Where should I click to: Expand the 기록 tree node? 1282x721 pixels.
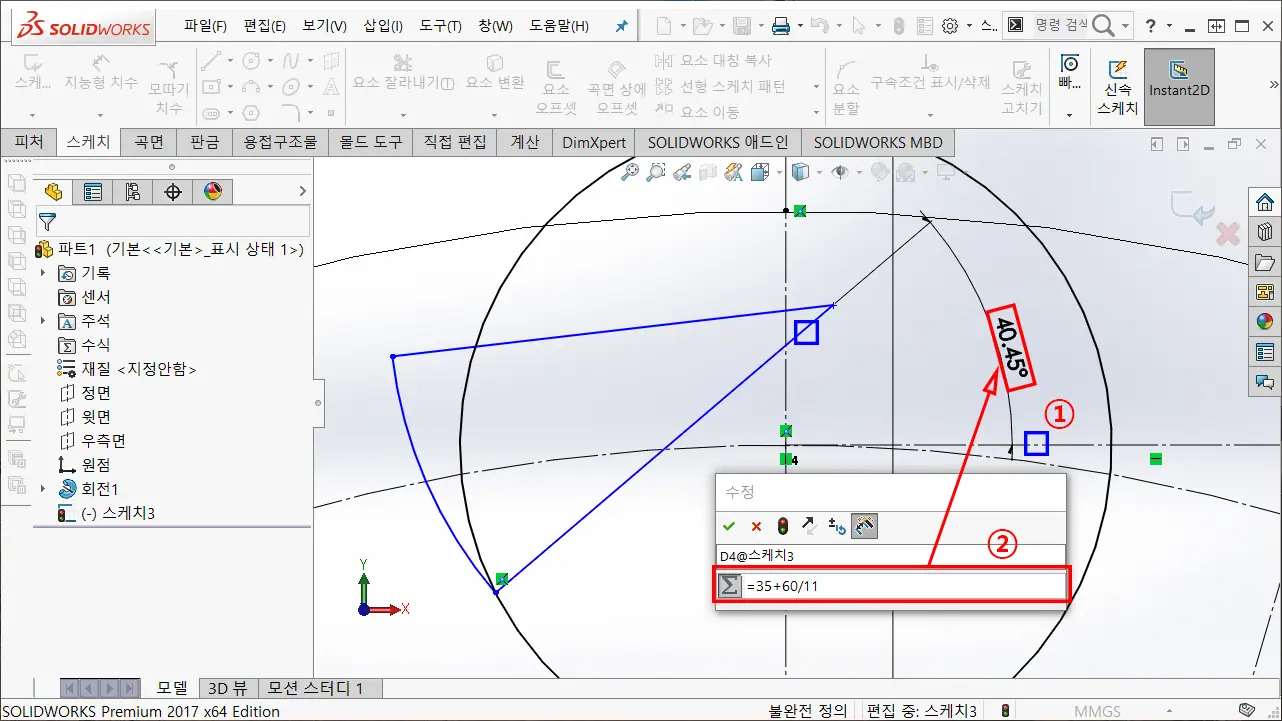[x=42, y=273]
